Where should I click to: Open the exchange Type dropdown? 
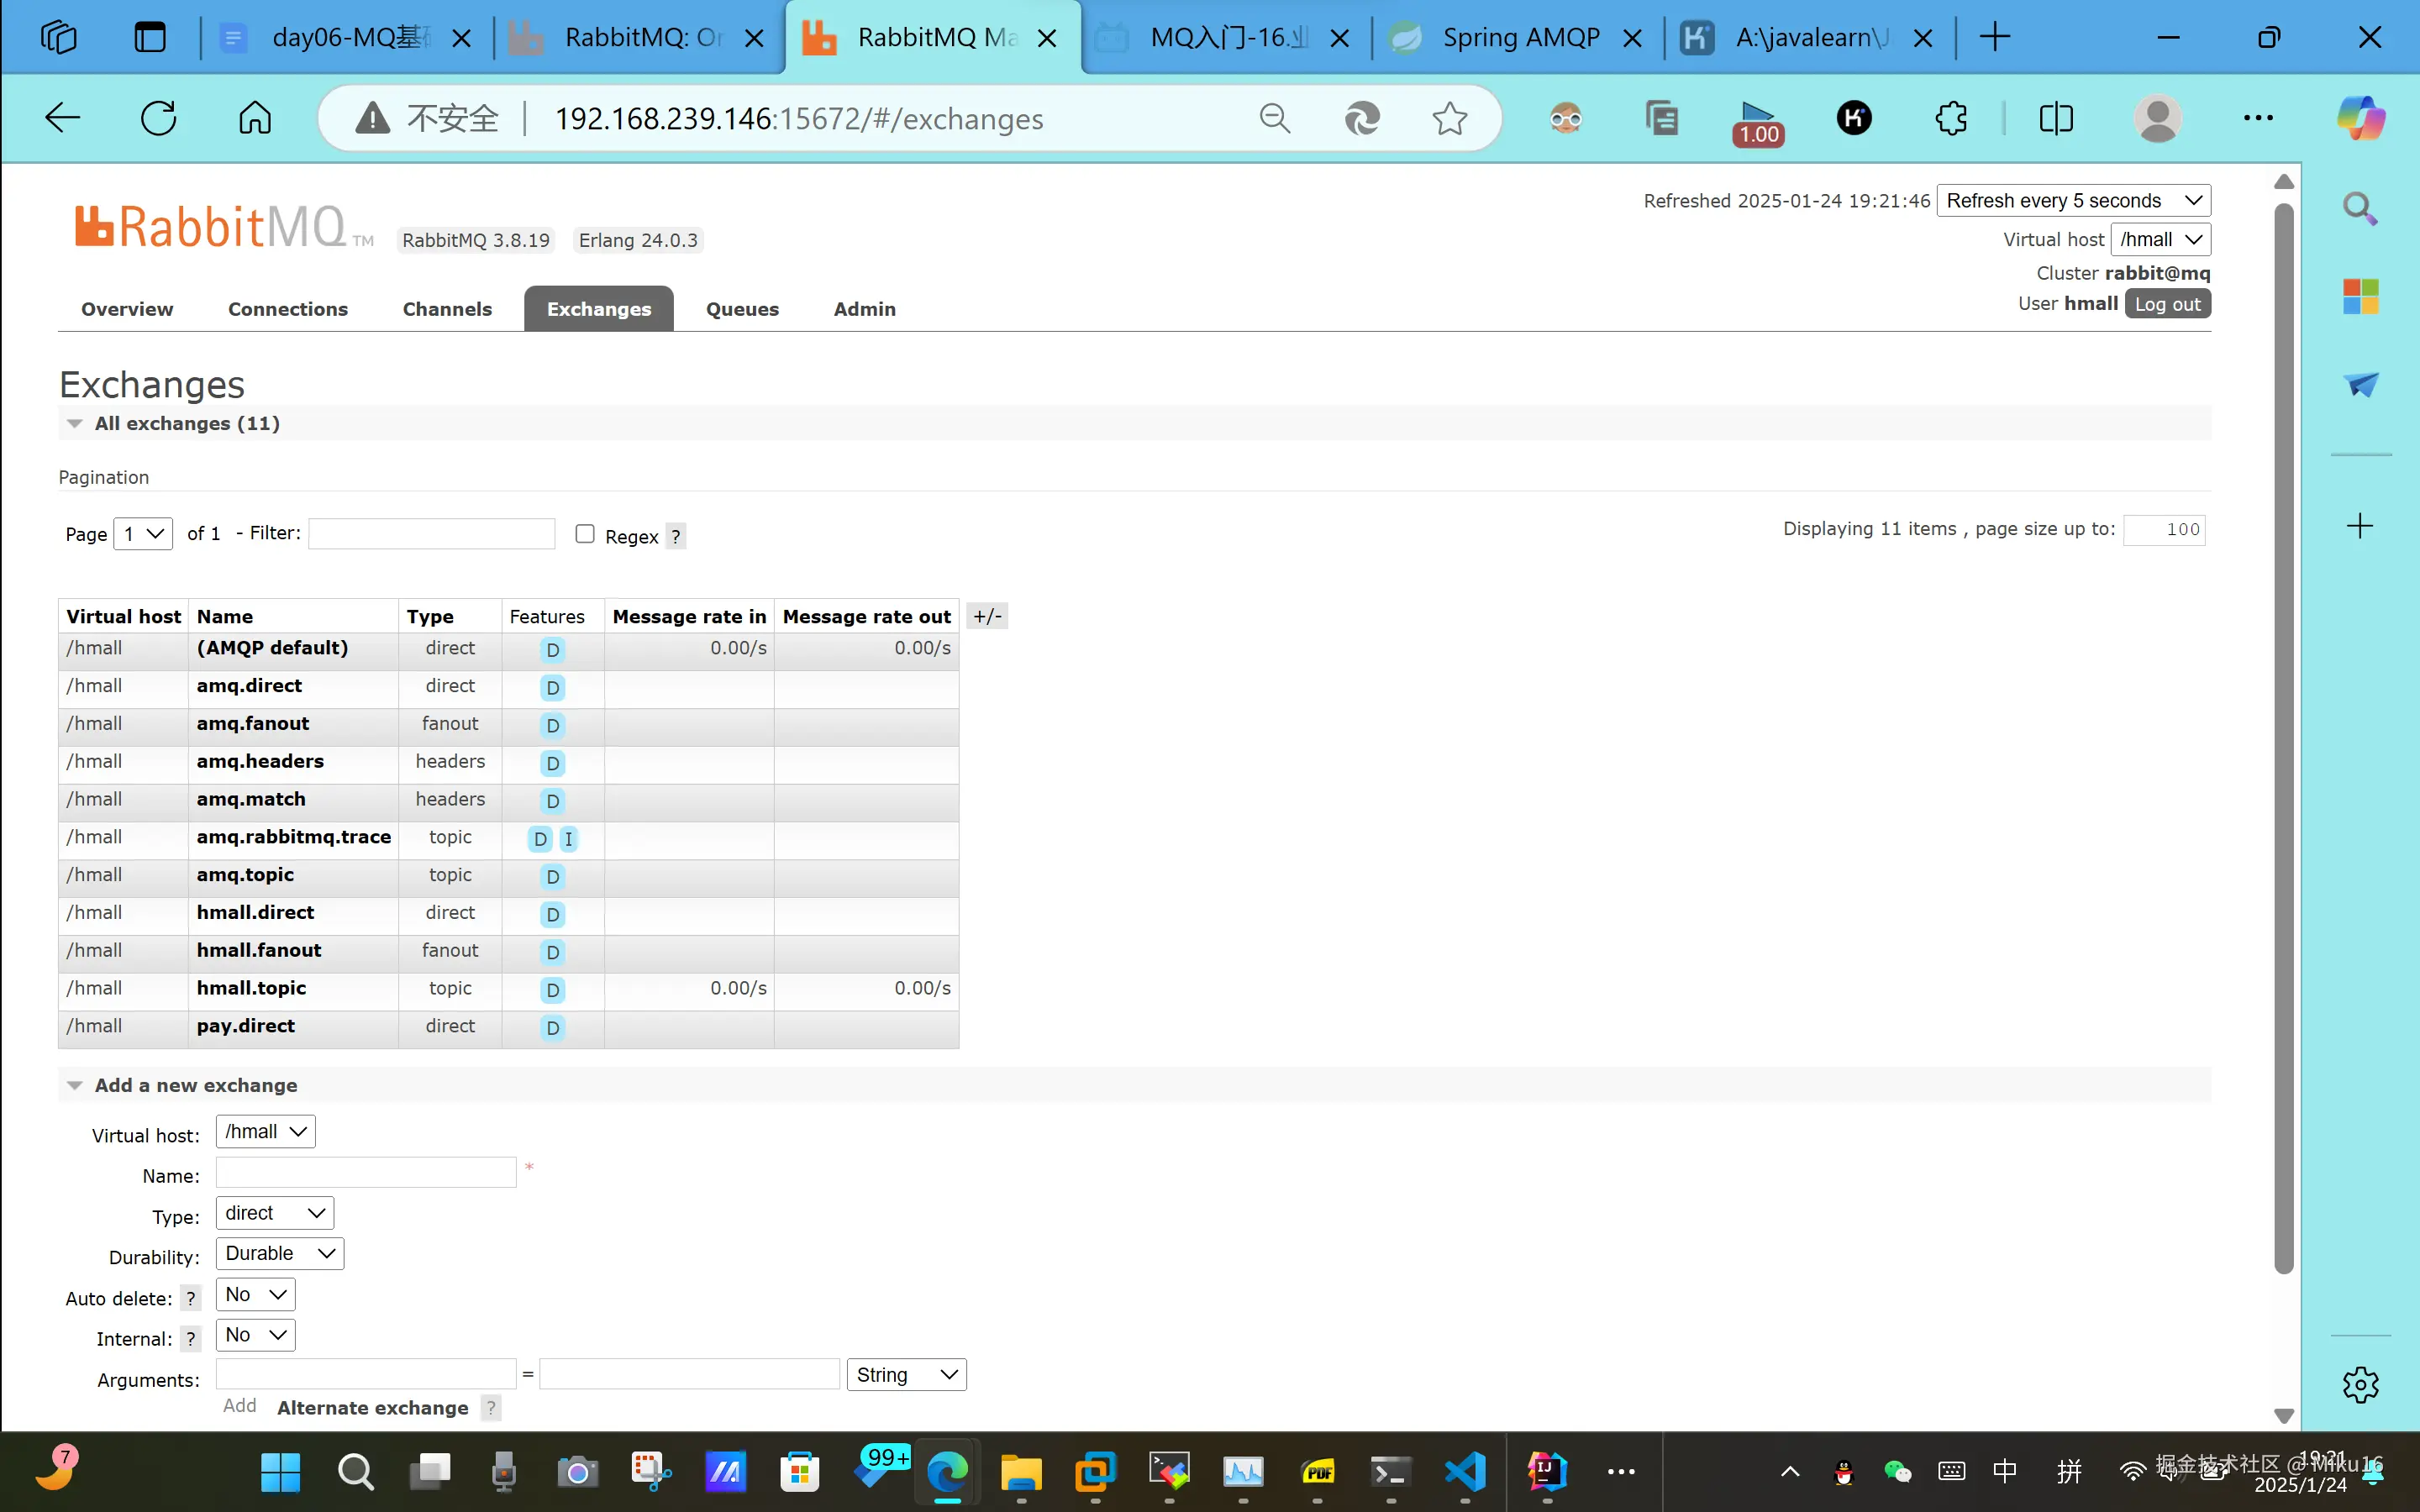[274, 1213]
